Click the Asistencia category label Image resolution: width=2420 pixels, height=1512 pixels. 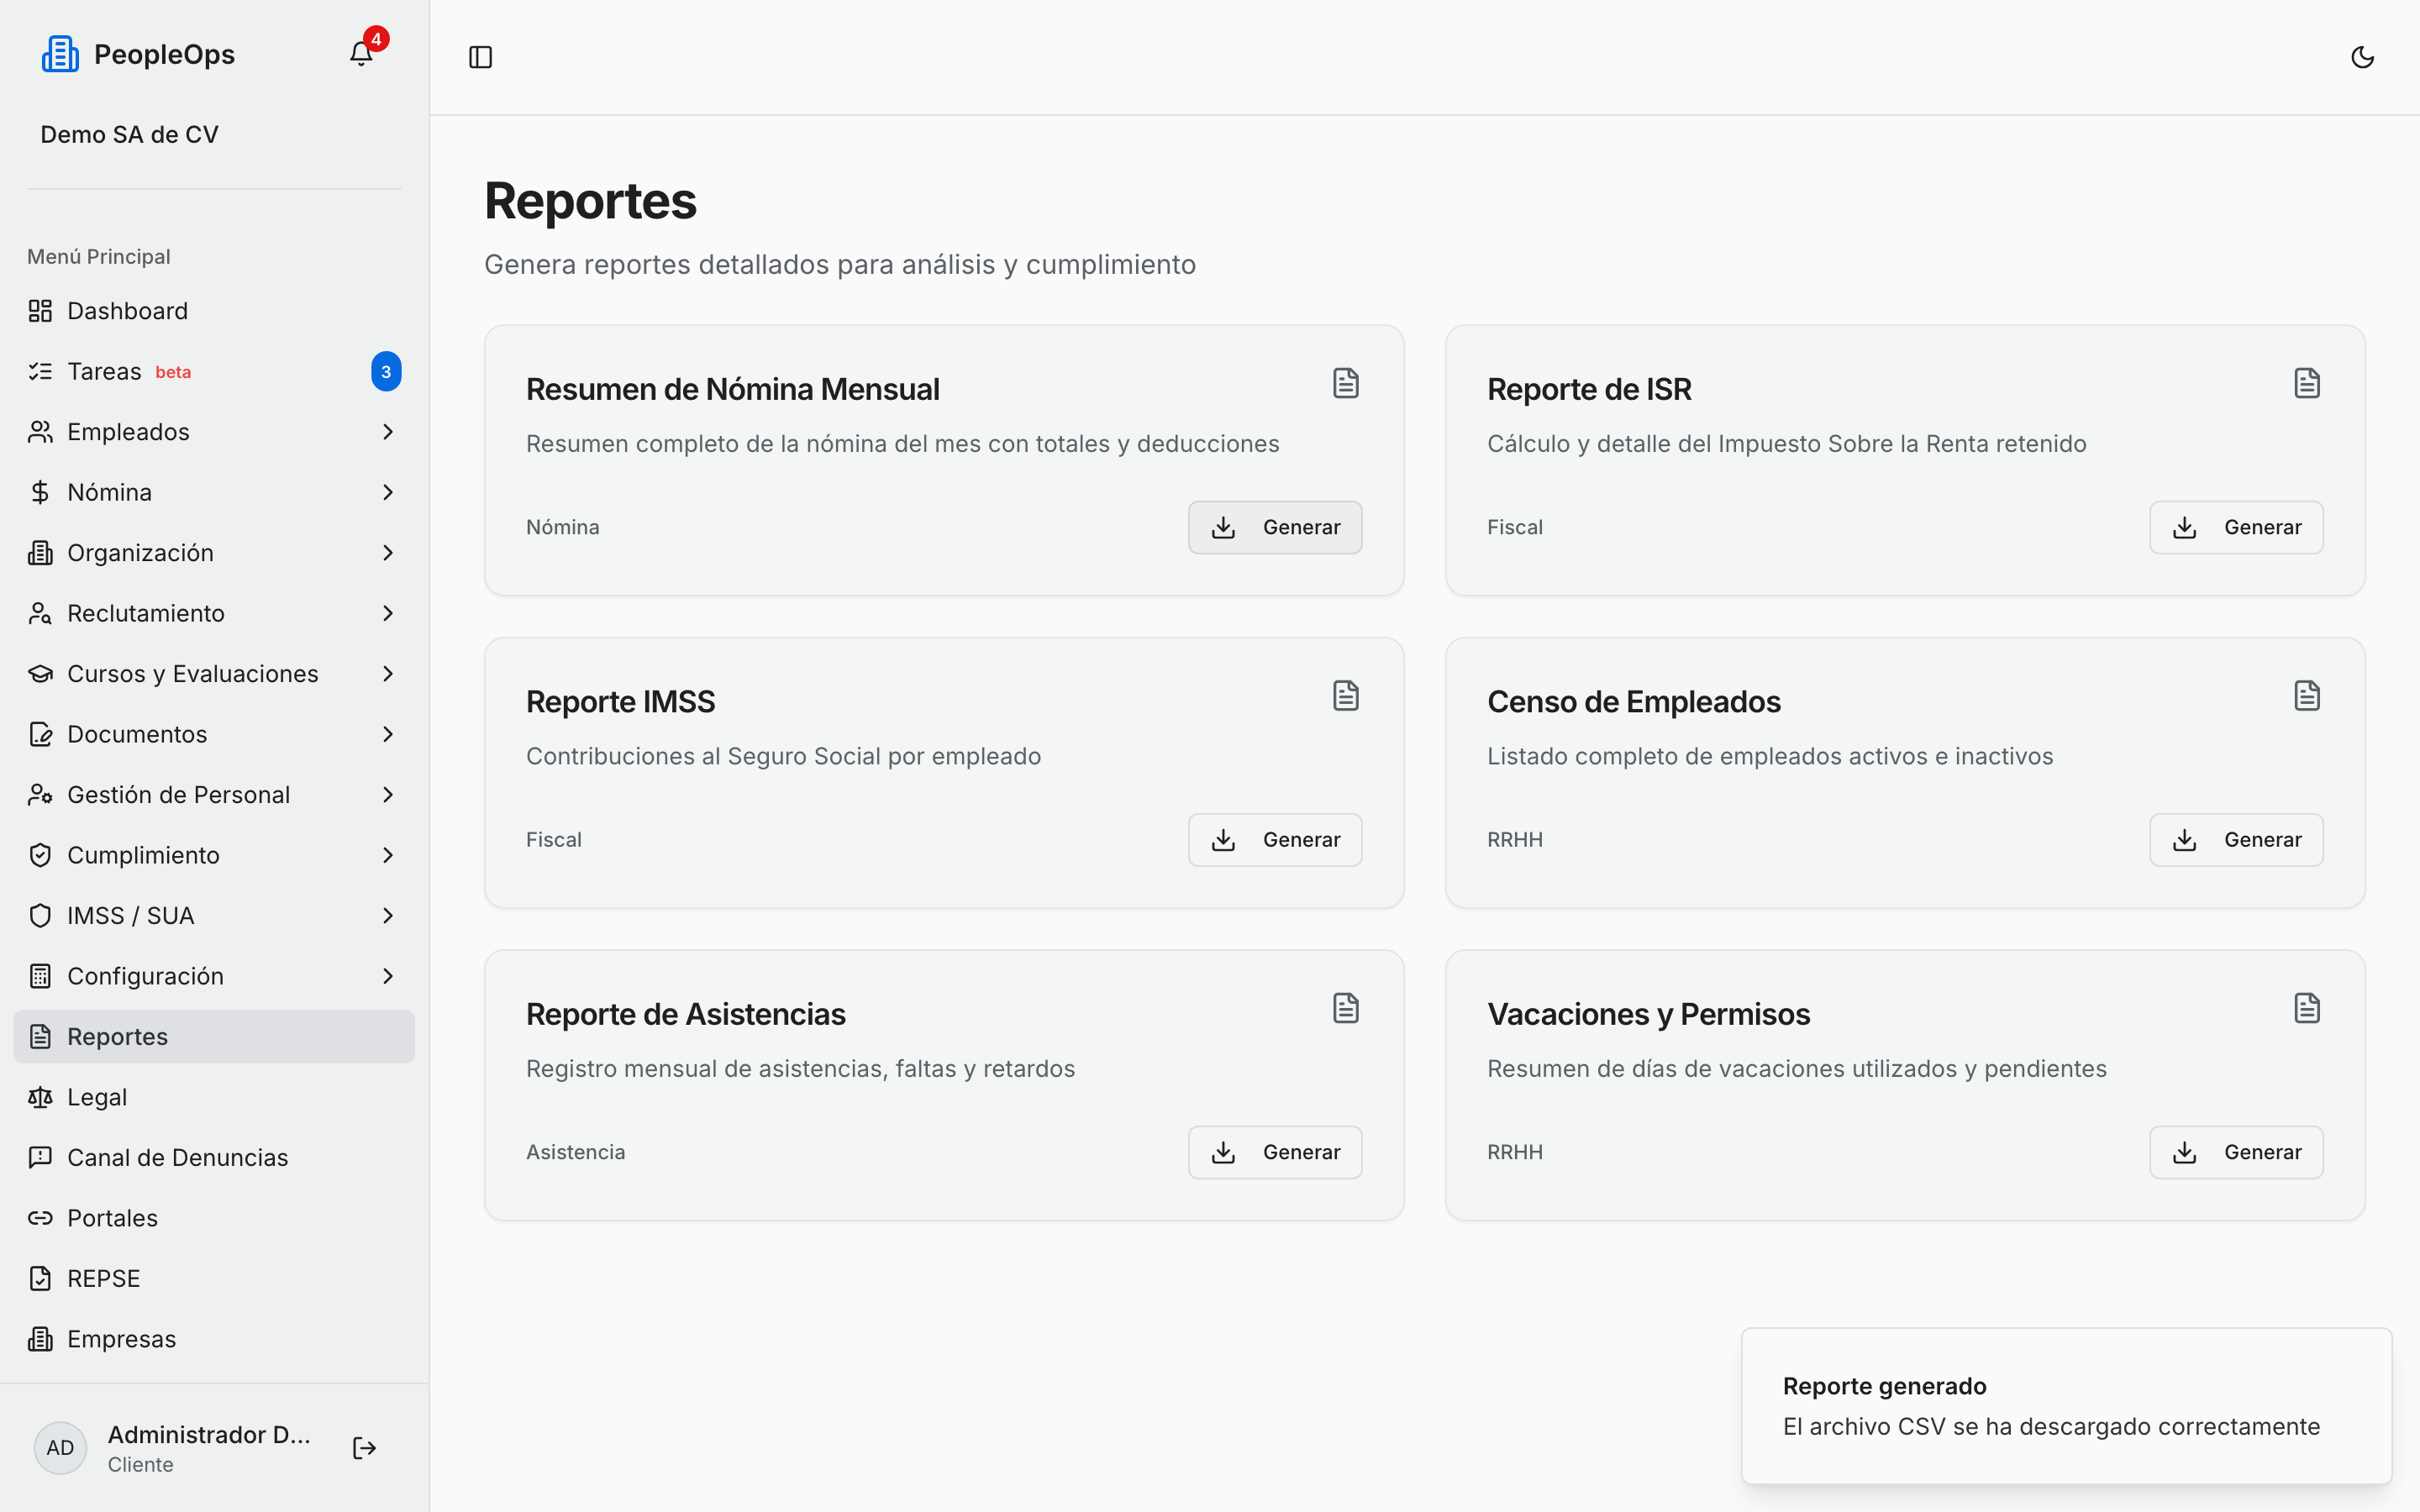click(x=575, y=1152)
